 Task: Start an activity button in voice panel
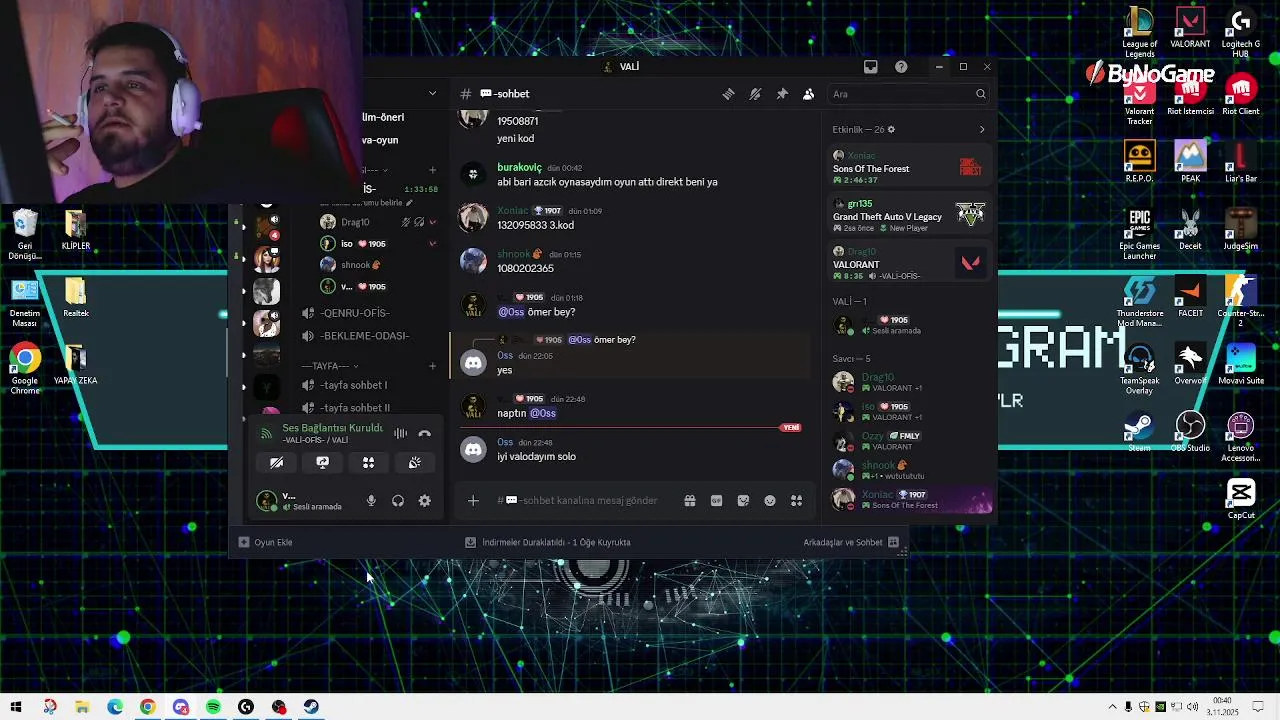pyautogui.click(x=368, y=463)
